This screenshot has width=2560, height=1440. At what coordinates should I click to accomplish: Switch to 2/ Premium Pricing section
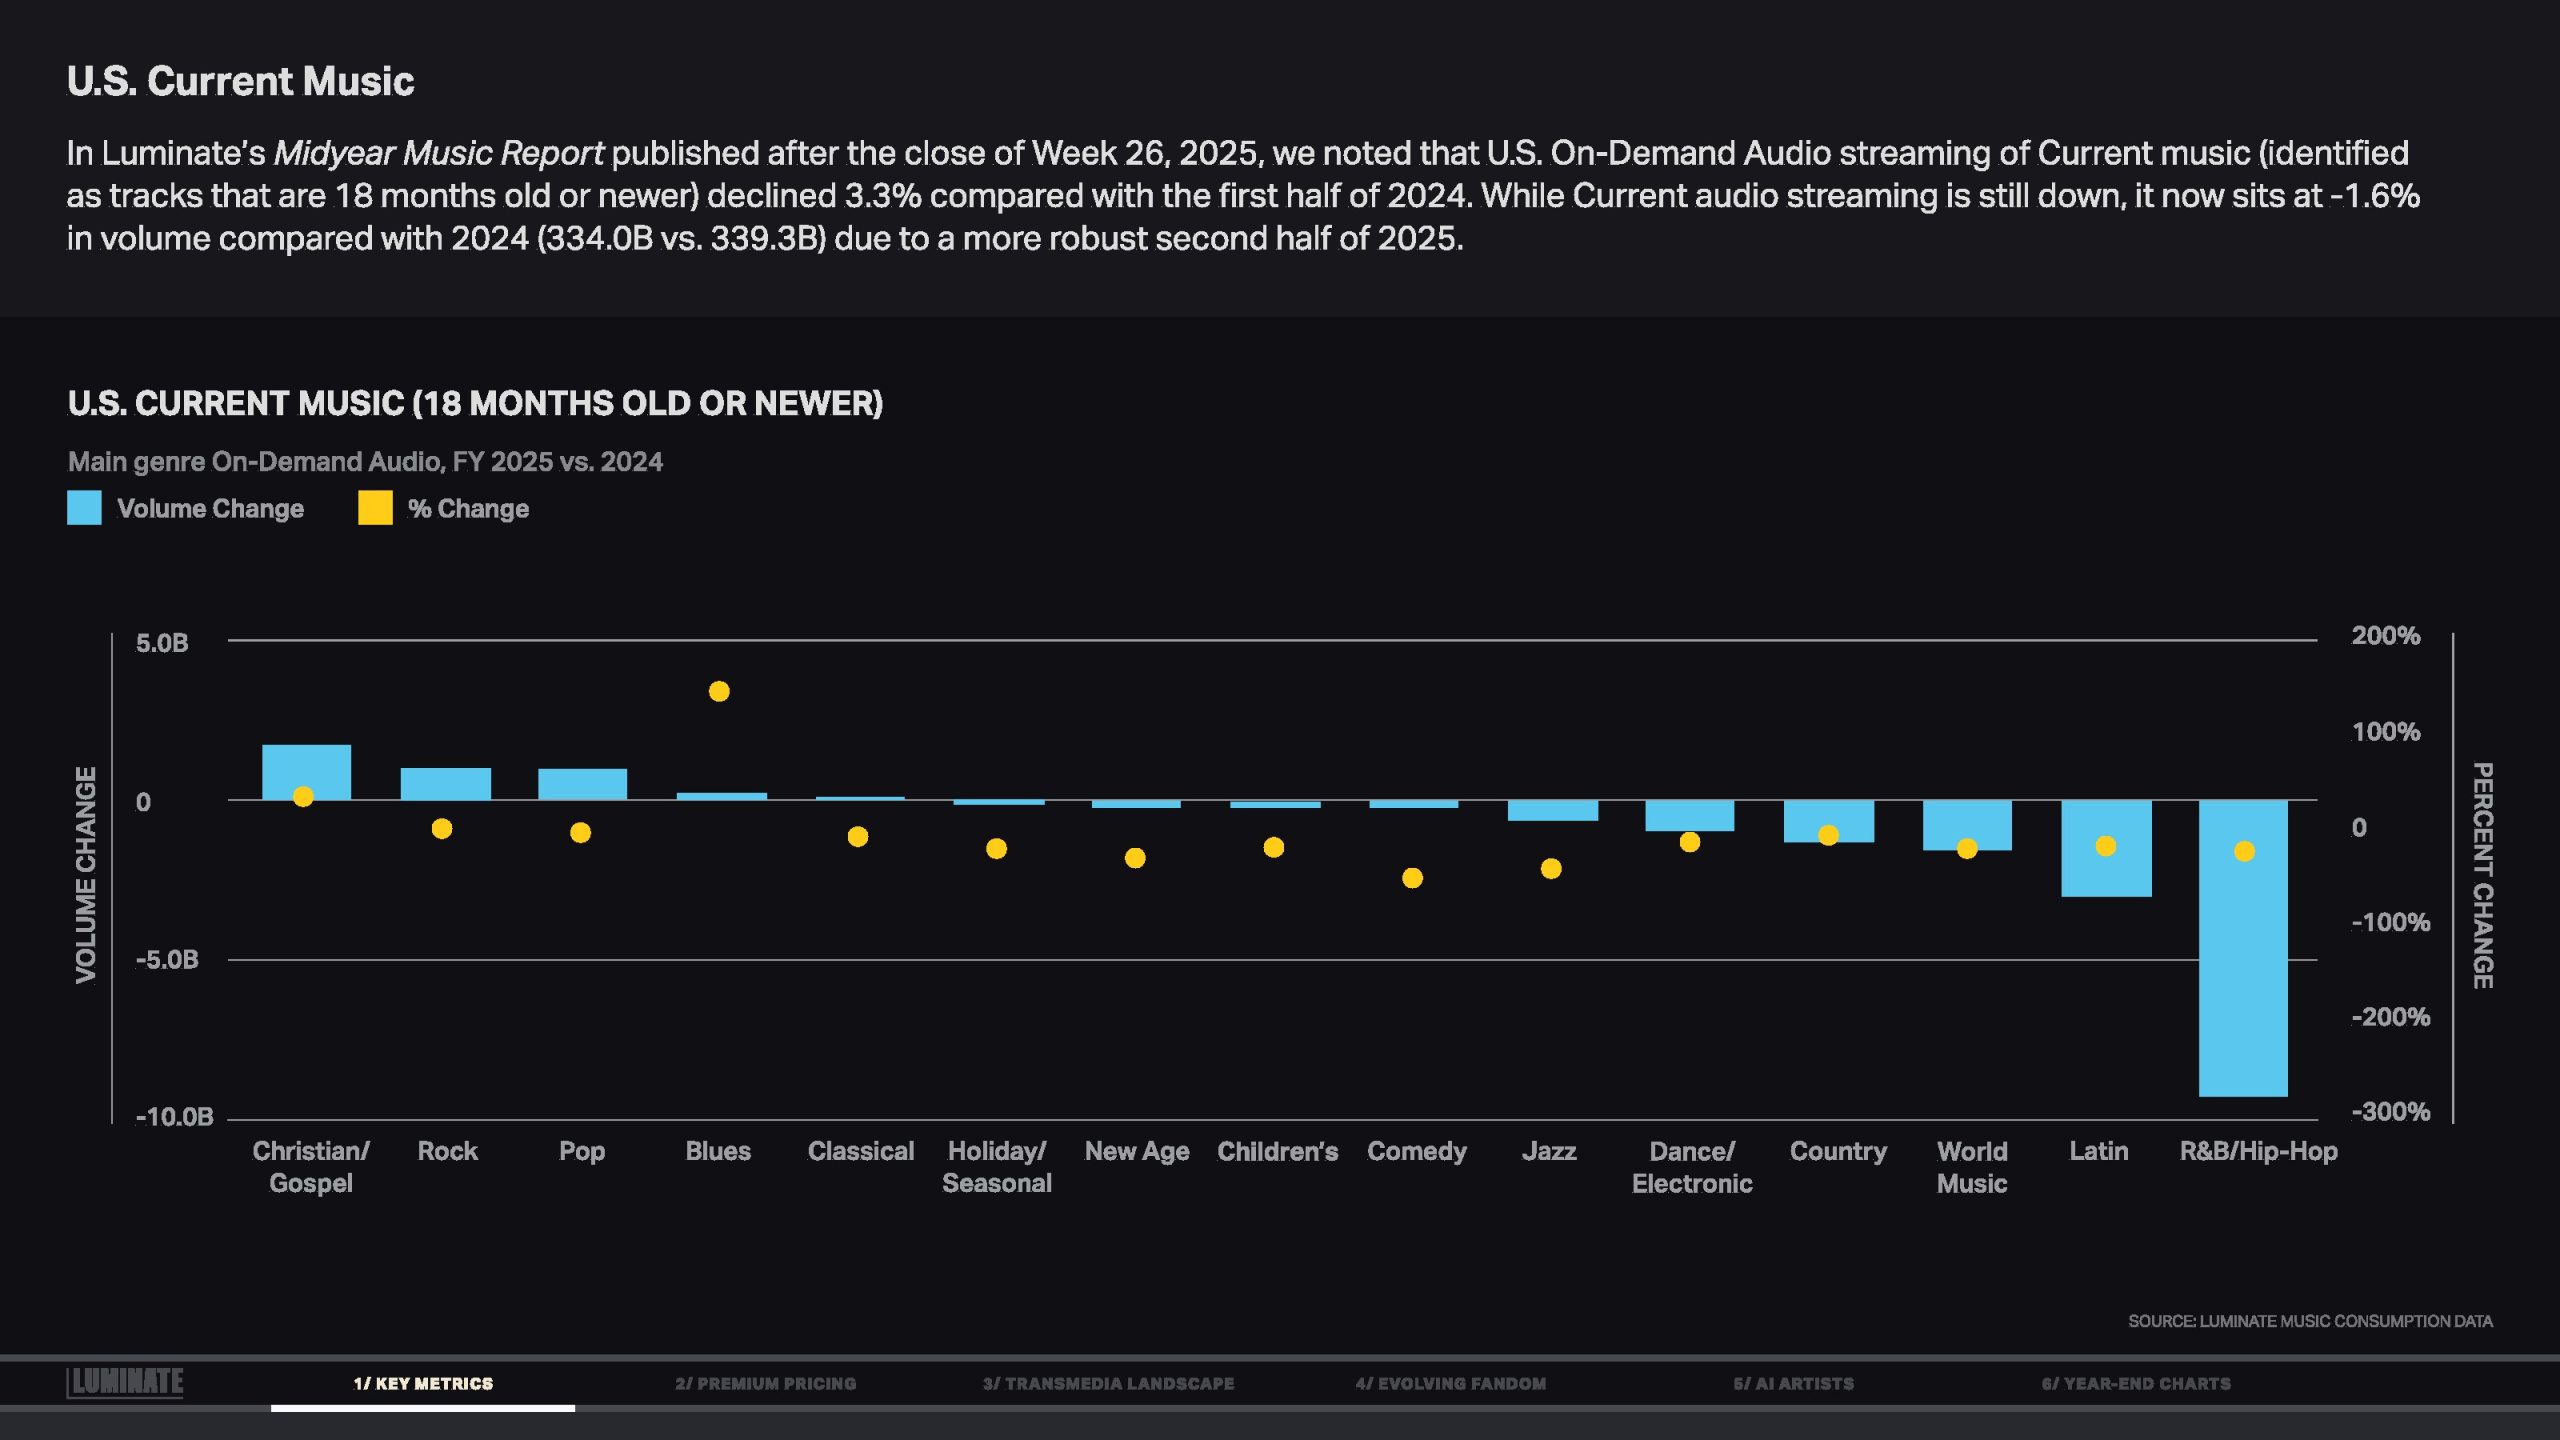pyautogui.click(x=765, y=1384)
